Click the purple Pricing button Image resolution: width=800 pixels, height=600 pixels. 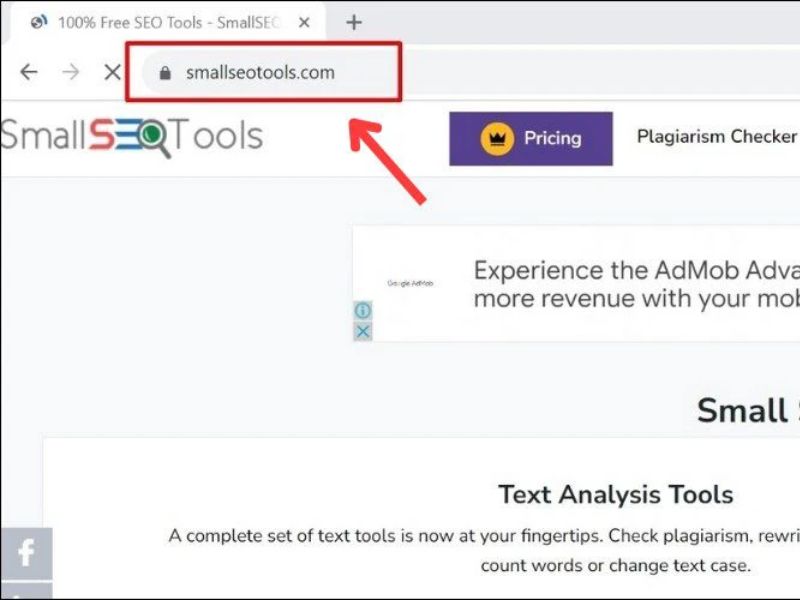click(530, 139)
